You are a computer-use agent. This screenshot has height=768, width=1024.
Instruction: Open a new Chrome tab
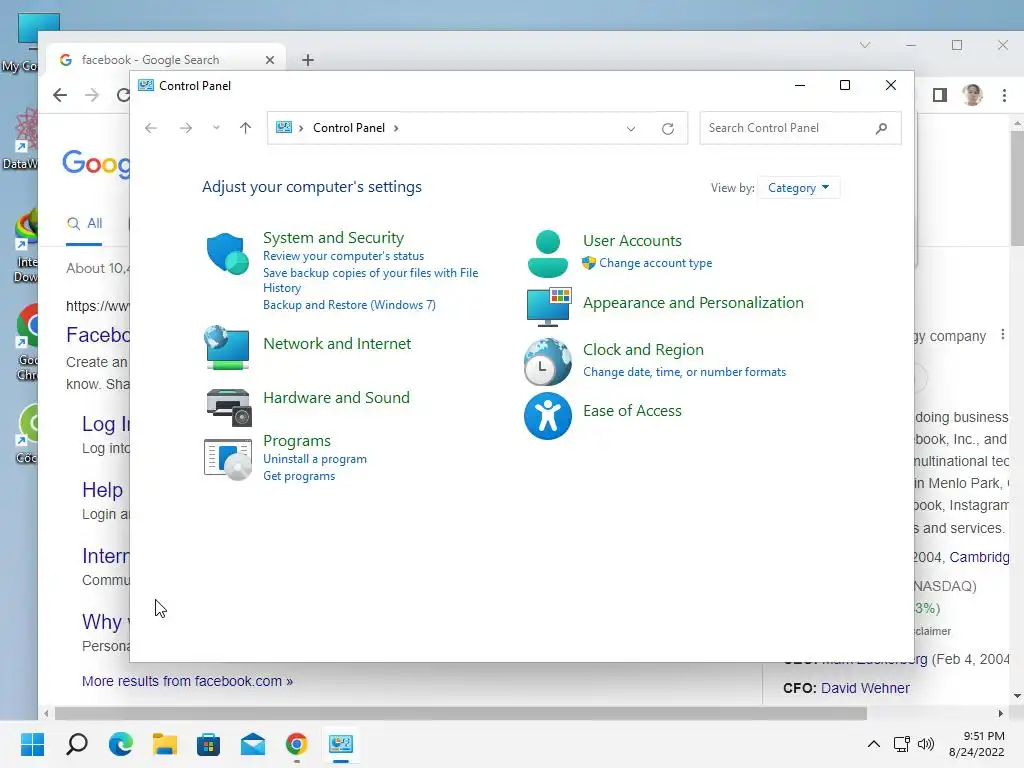(308, 60)
